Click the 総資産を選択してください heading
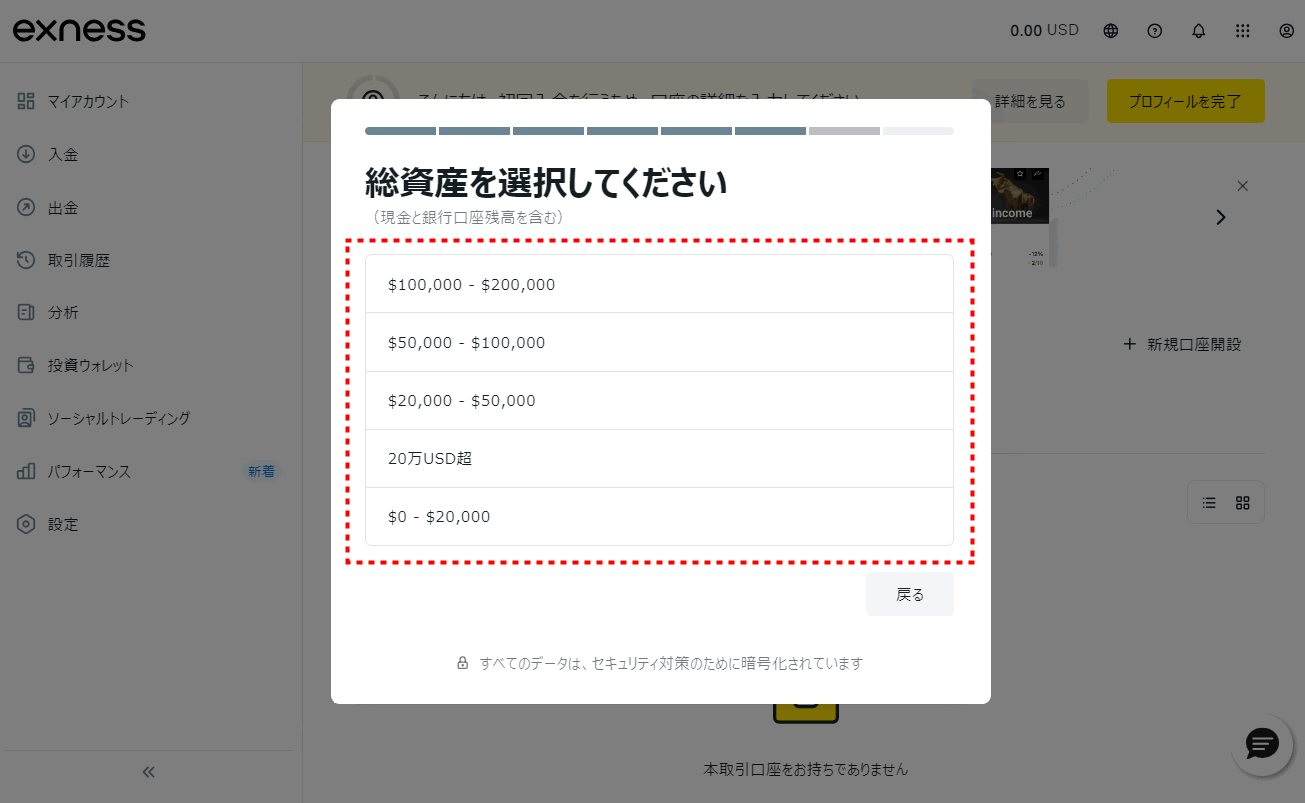The height and width of the screenshot is (803, 1305). click(x=546, y=183)
